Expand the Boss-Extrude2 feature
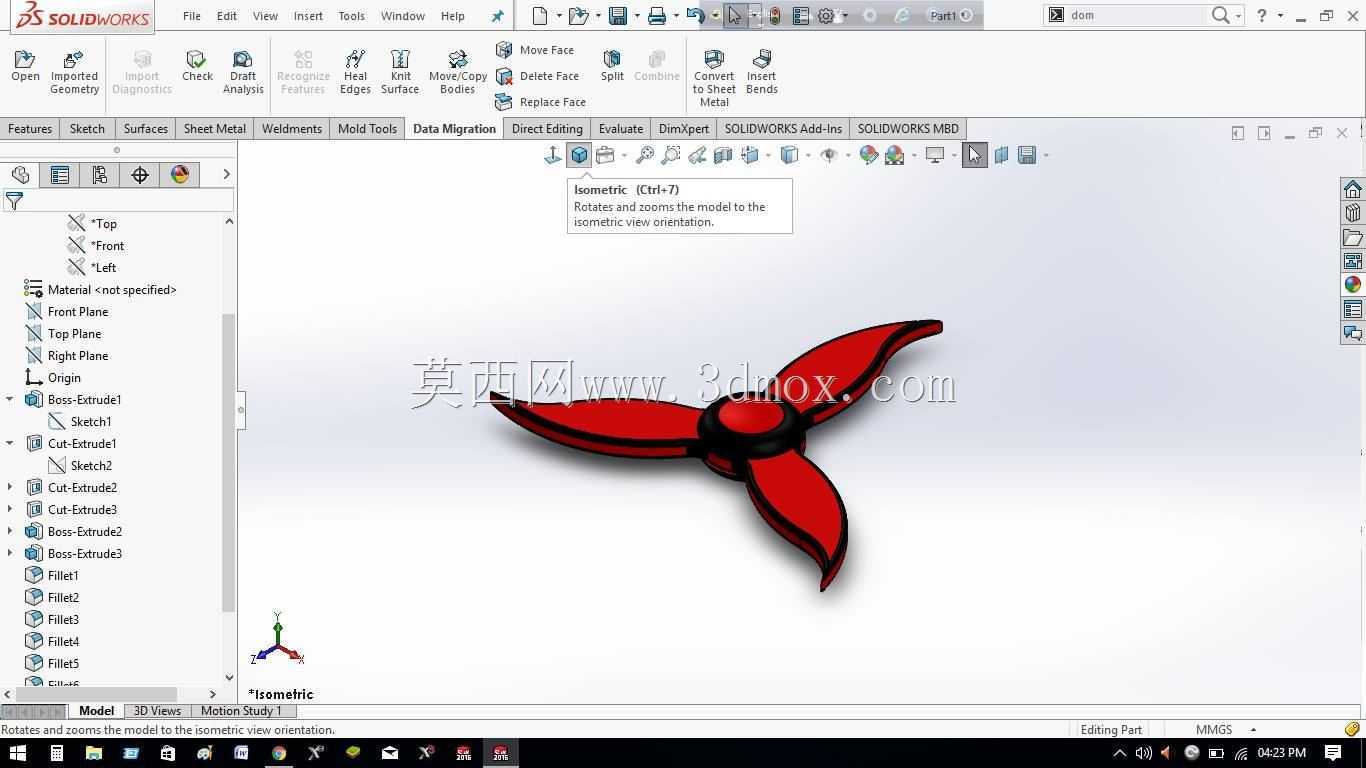This screenshot has width=1366, height=768. click(x=10, y=531)
